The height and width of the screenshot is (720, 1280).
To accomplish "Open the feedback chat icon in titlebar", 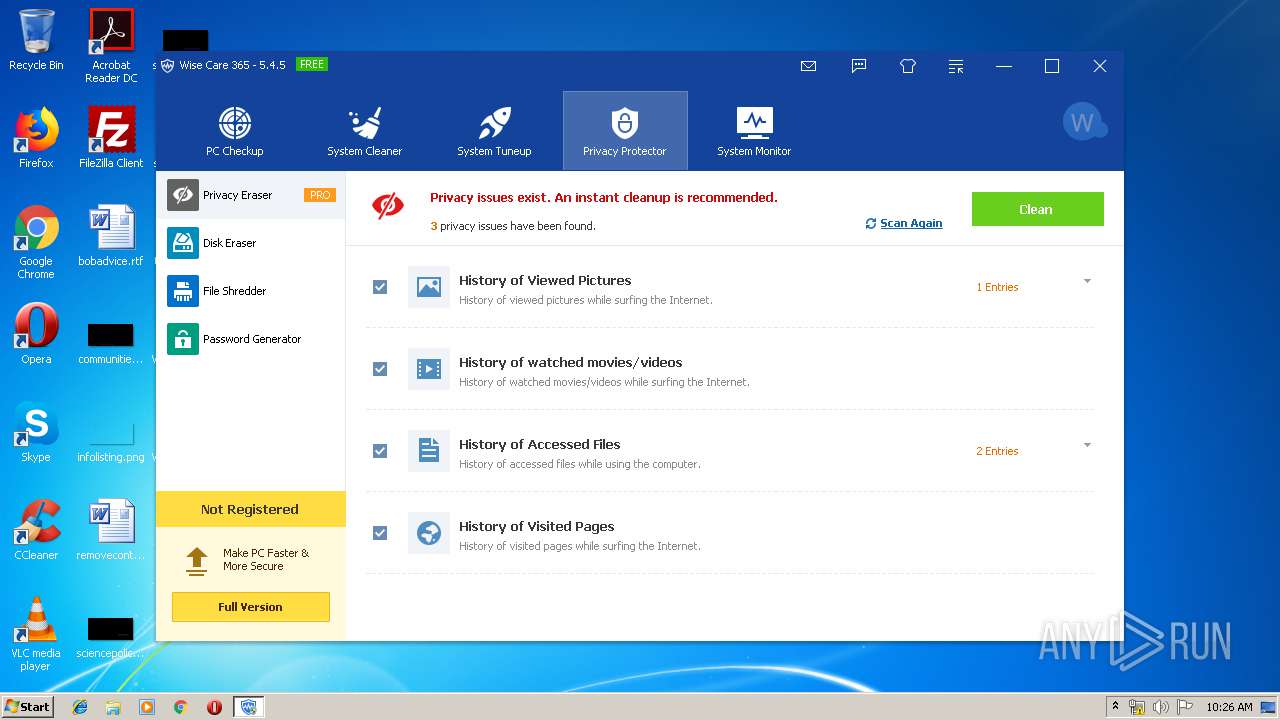I will [858, 66].
